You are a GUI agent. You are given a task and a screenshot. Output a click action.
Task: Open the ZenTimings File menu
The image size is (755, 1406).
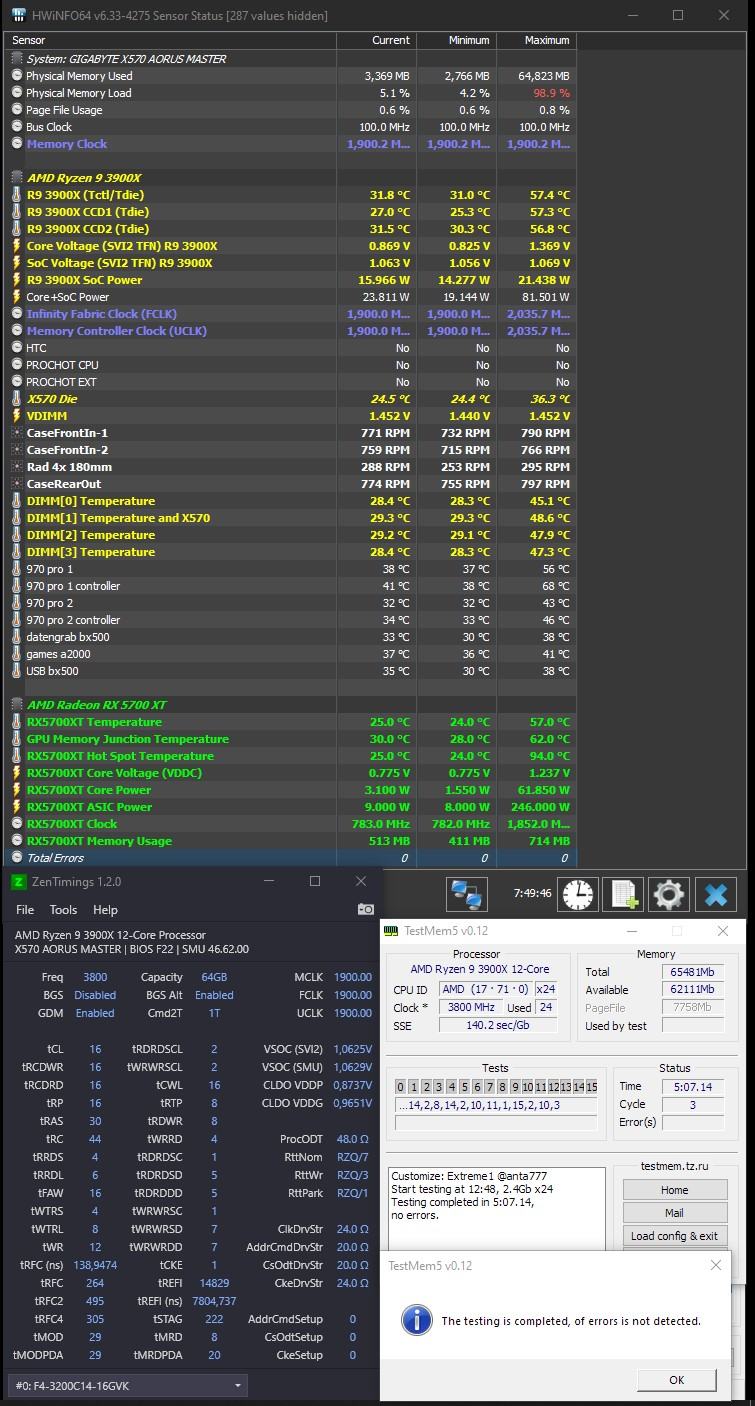tap(25, 910)
